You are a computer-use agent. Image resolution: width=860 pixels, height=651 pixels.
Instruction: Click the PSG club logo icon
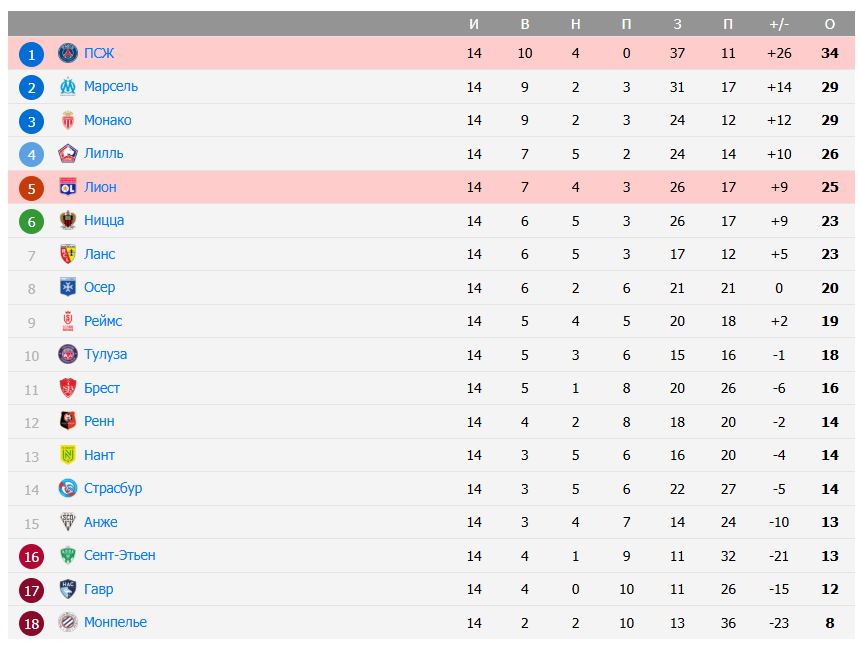[x=67, y=53]
